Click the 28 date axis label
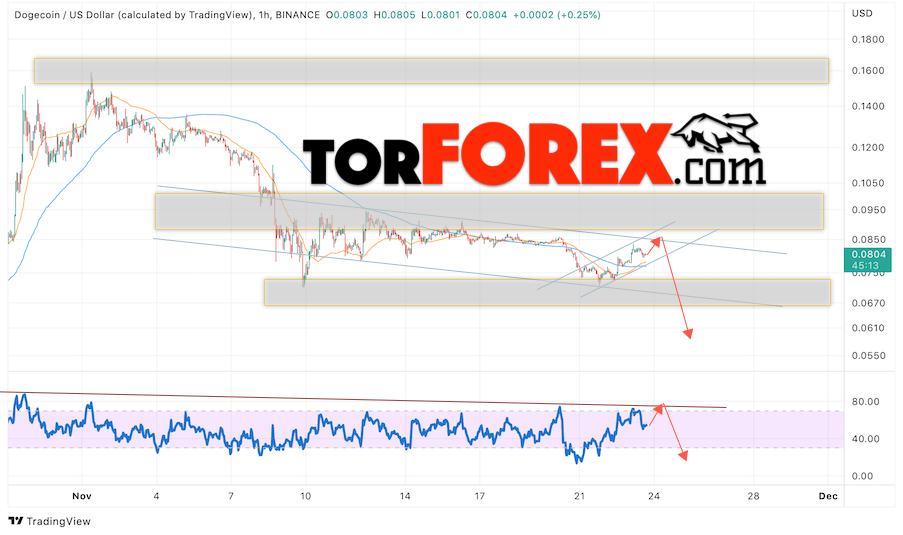The image size is (903, 535). [x=753, y=496]
